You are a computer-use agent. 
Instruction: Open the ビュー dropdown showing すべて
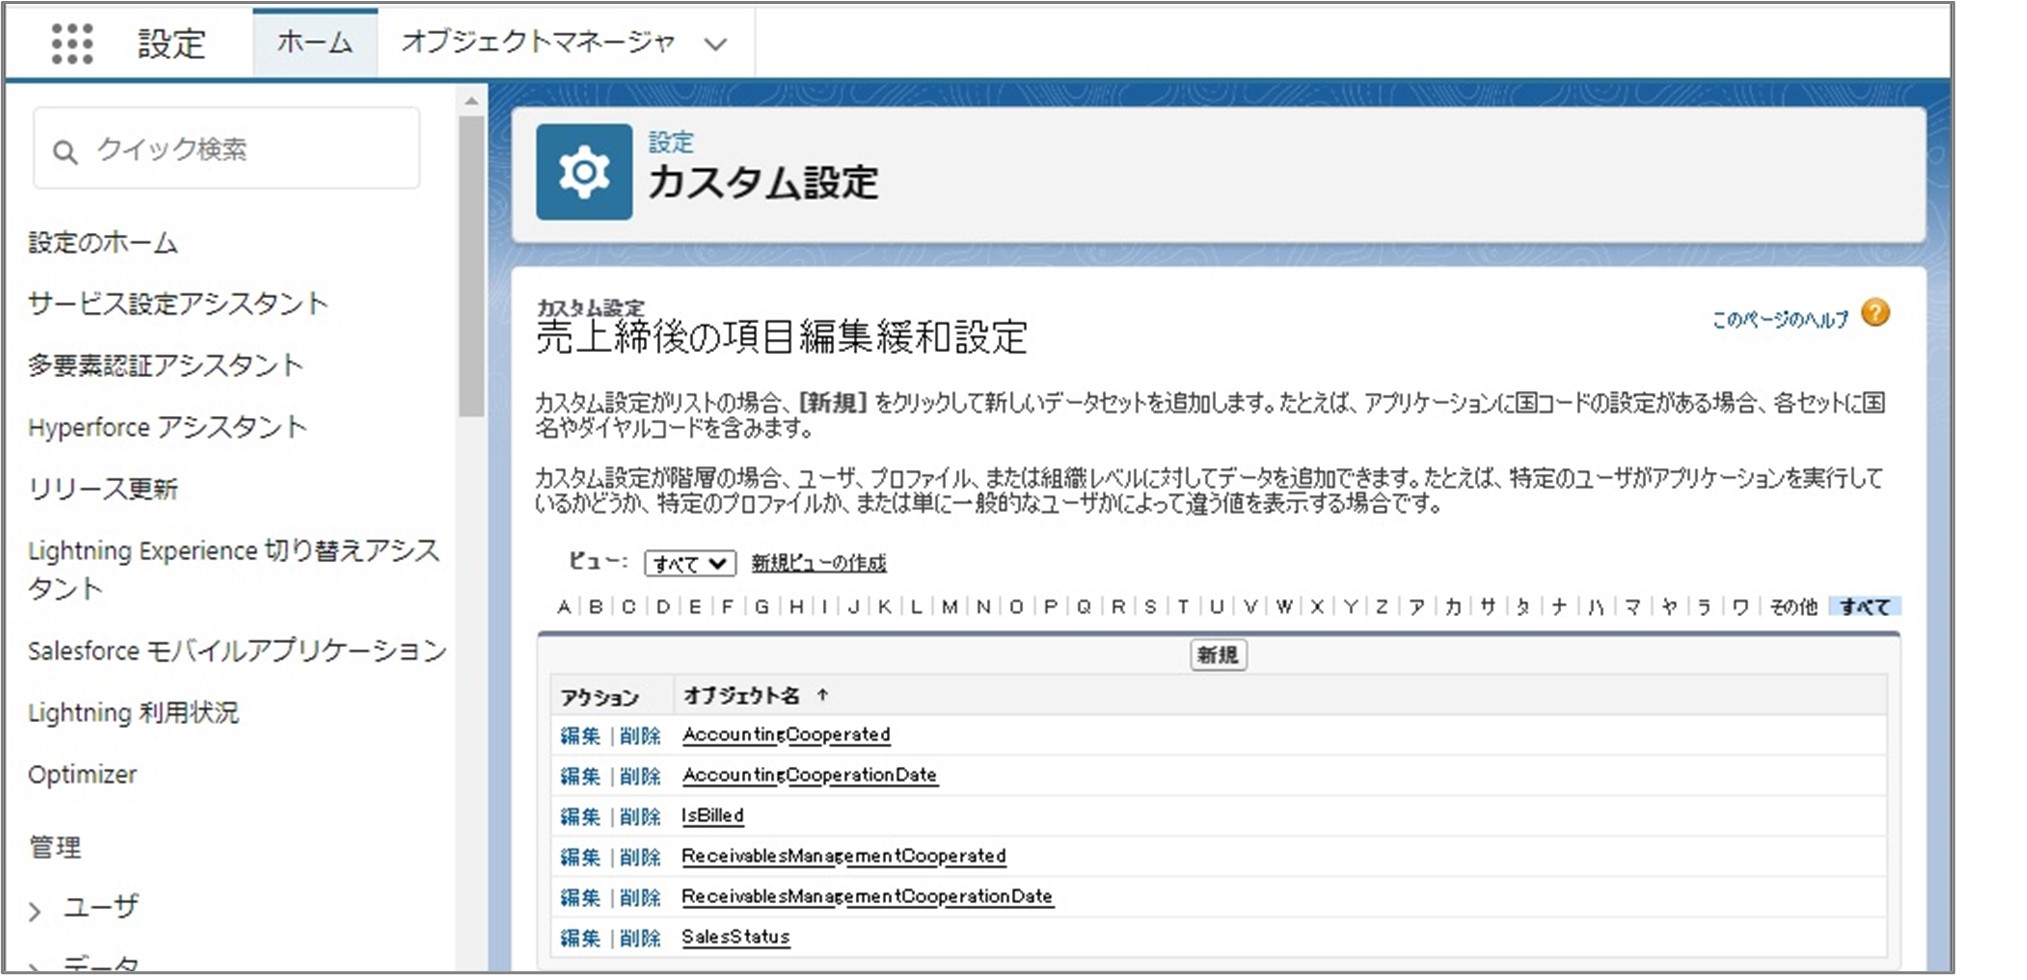(x=690, y=563)
